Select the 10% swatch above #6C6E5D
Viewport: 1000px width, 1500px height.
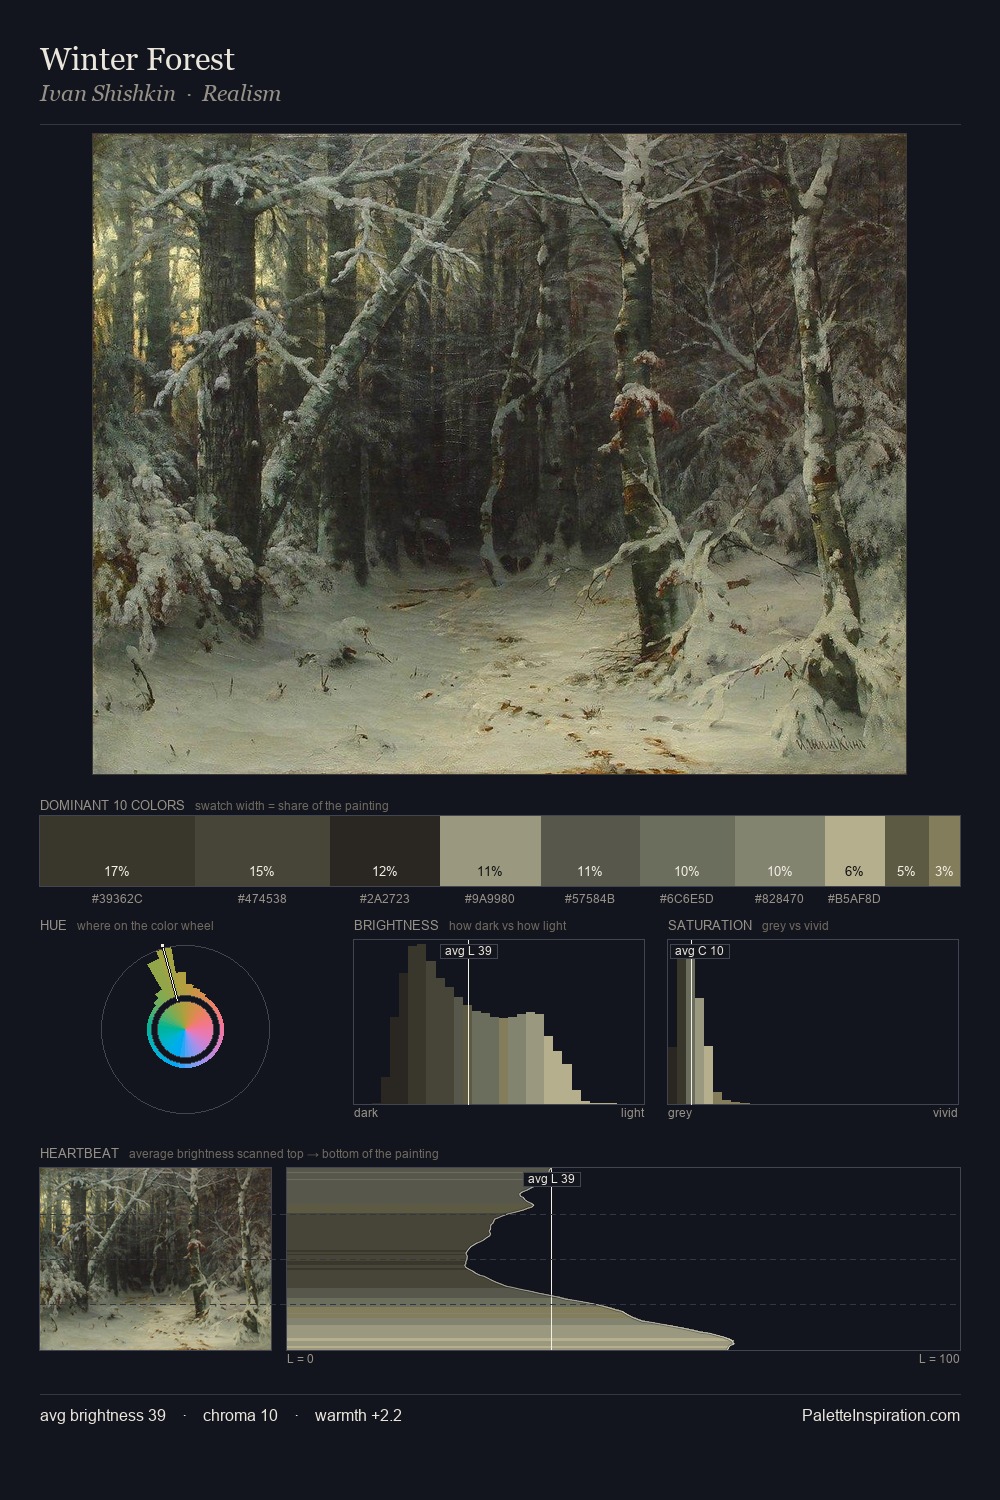(x=687, y=851)
